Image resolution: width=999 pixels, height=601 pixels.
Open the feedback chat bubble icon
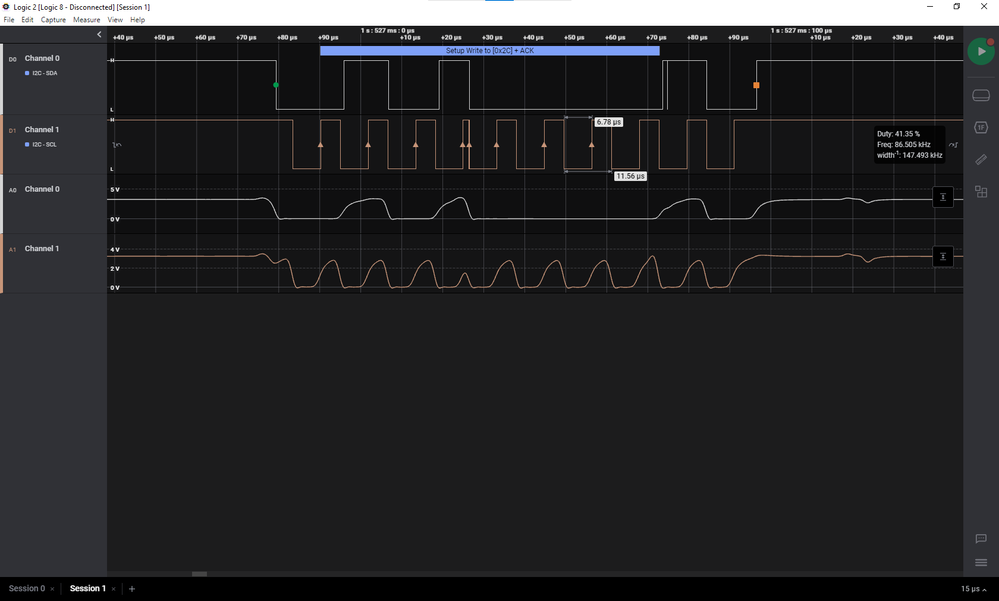[981, 539]
